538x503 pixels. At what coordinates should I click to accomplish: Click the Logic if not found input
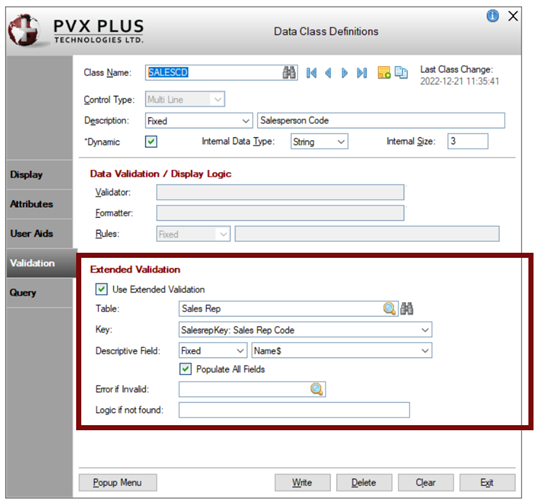coord(294,410)
